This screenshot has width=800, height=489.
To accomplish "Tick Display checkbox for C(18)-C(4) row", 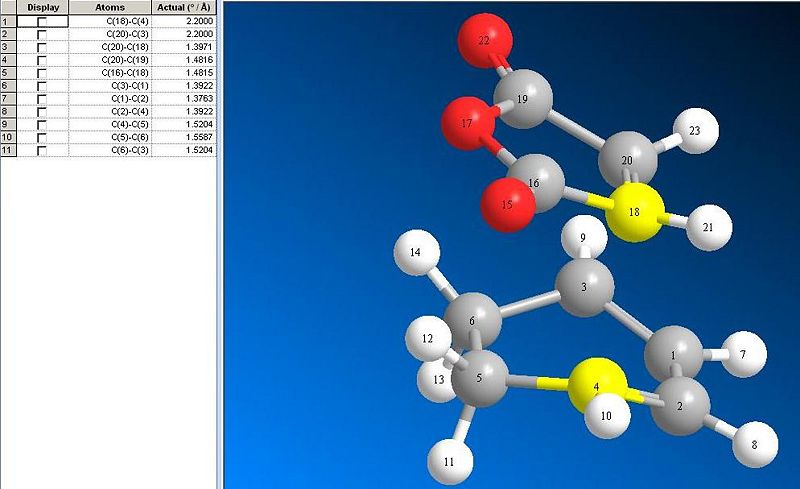I will (x=42, y=21).
